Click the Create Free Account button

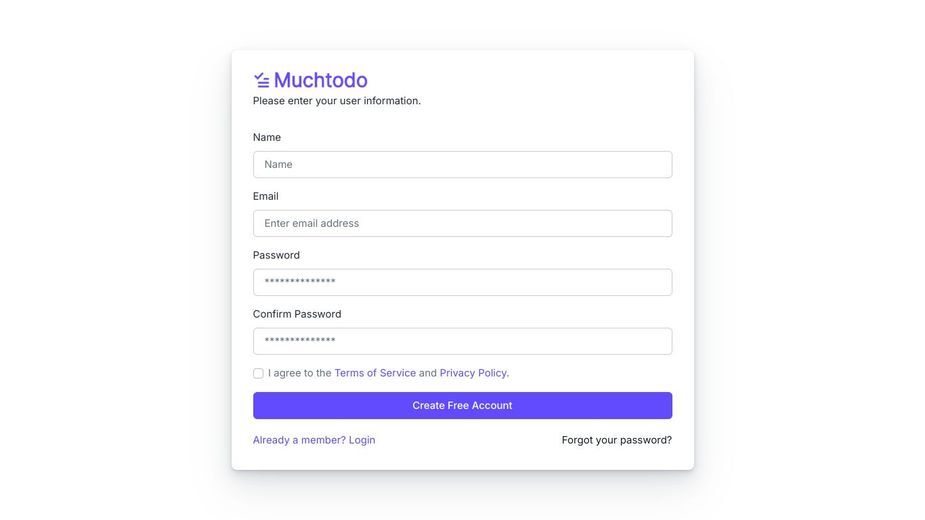coord(462,405)
